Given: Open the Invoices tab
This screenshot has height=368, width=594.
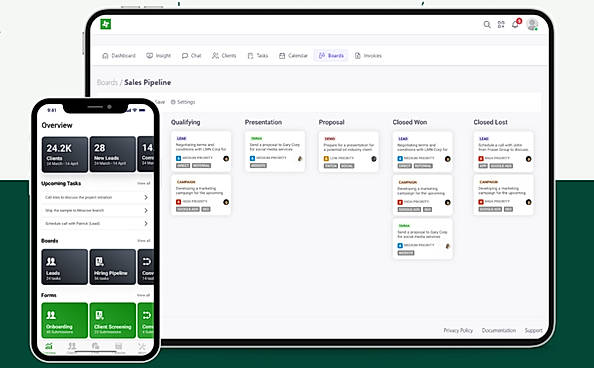Looking at the screenshot, I should 368,56.
